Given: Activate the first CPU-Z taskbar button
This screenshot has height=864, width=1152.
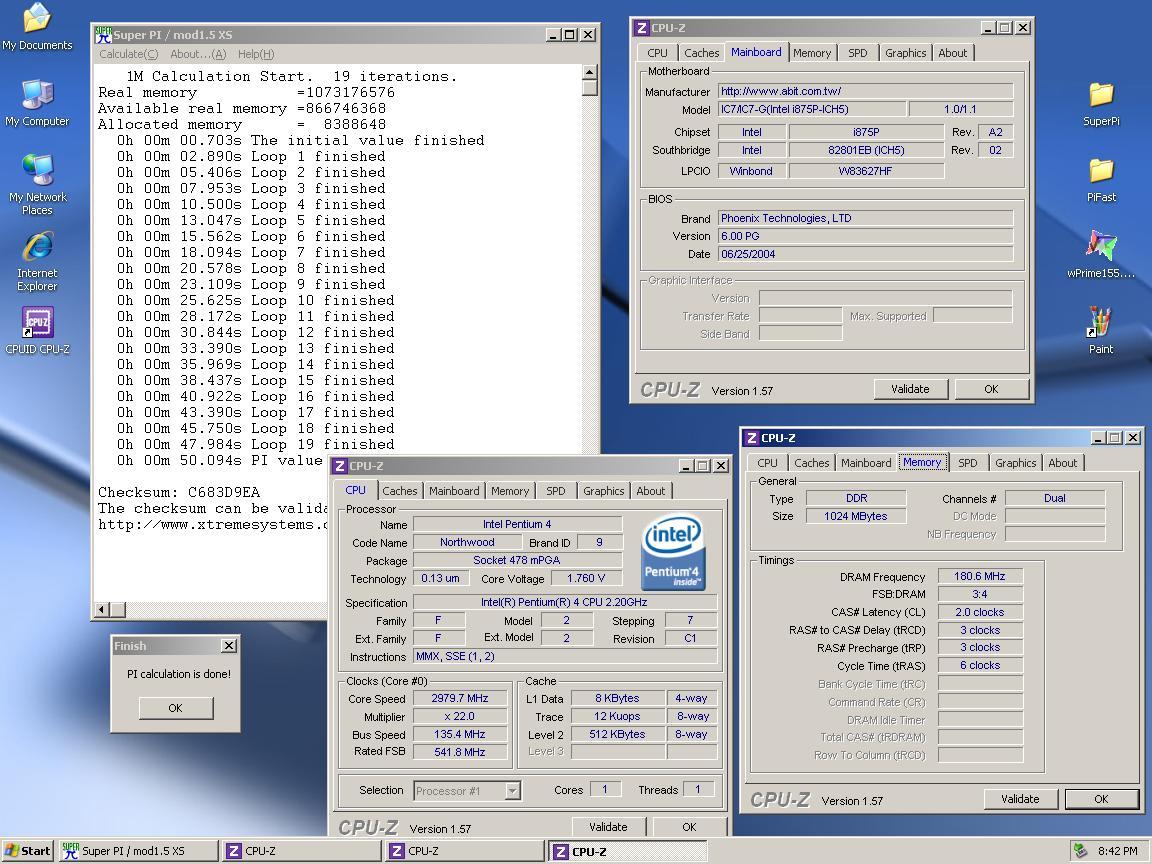Looking at the screenshot, I should click(301, 851).
